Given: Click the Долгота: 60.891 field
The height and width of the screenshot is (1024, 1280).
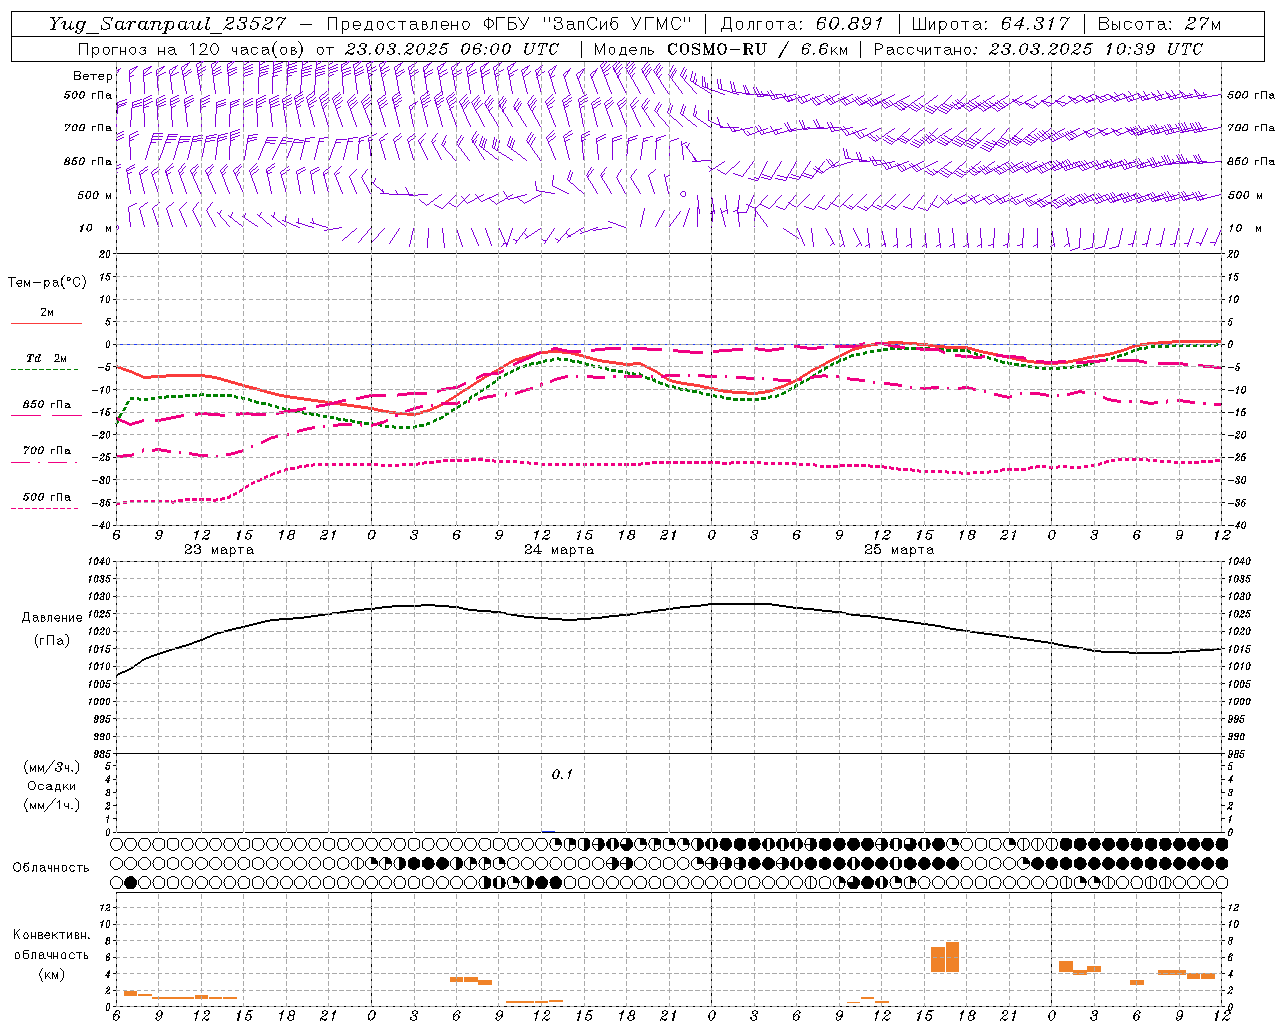Looking at the screenshot, I should click(800, 24).
